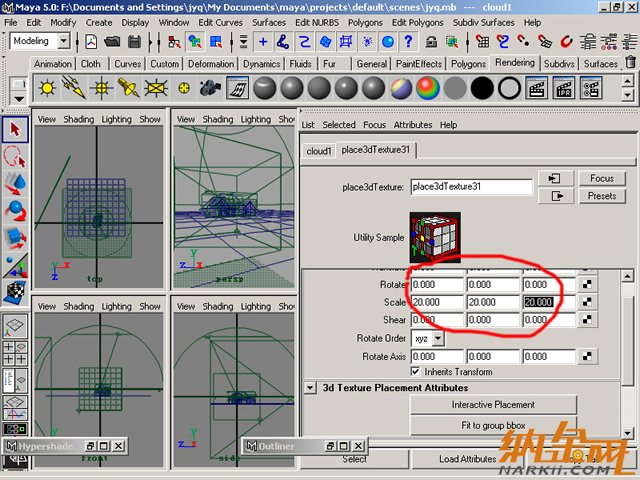Activate the Move tool
The height and width of the screenshot is (480, 640).
tap(15, 183)
